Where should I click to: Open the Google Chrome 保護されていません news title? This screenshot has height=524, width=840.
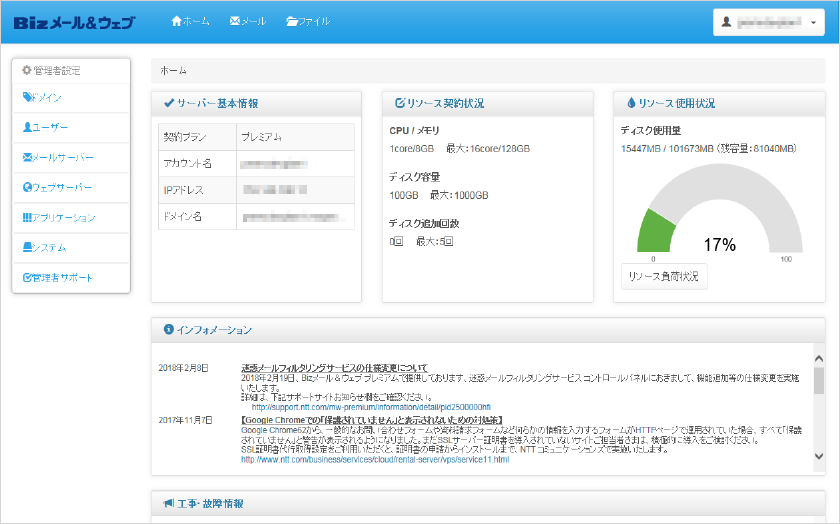[x=372, y=420]
